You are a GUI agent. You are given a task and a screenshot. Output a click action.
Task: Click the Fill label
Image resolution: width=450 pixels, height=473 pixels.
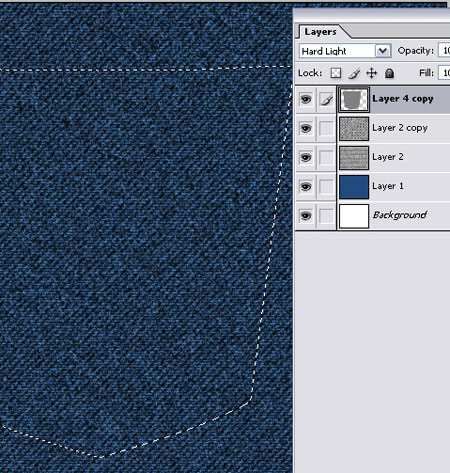click(x=426, y=73)
